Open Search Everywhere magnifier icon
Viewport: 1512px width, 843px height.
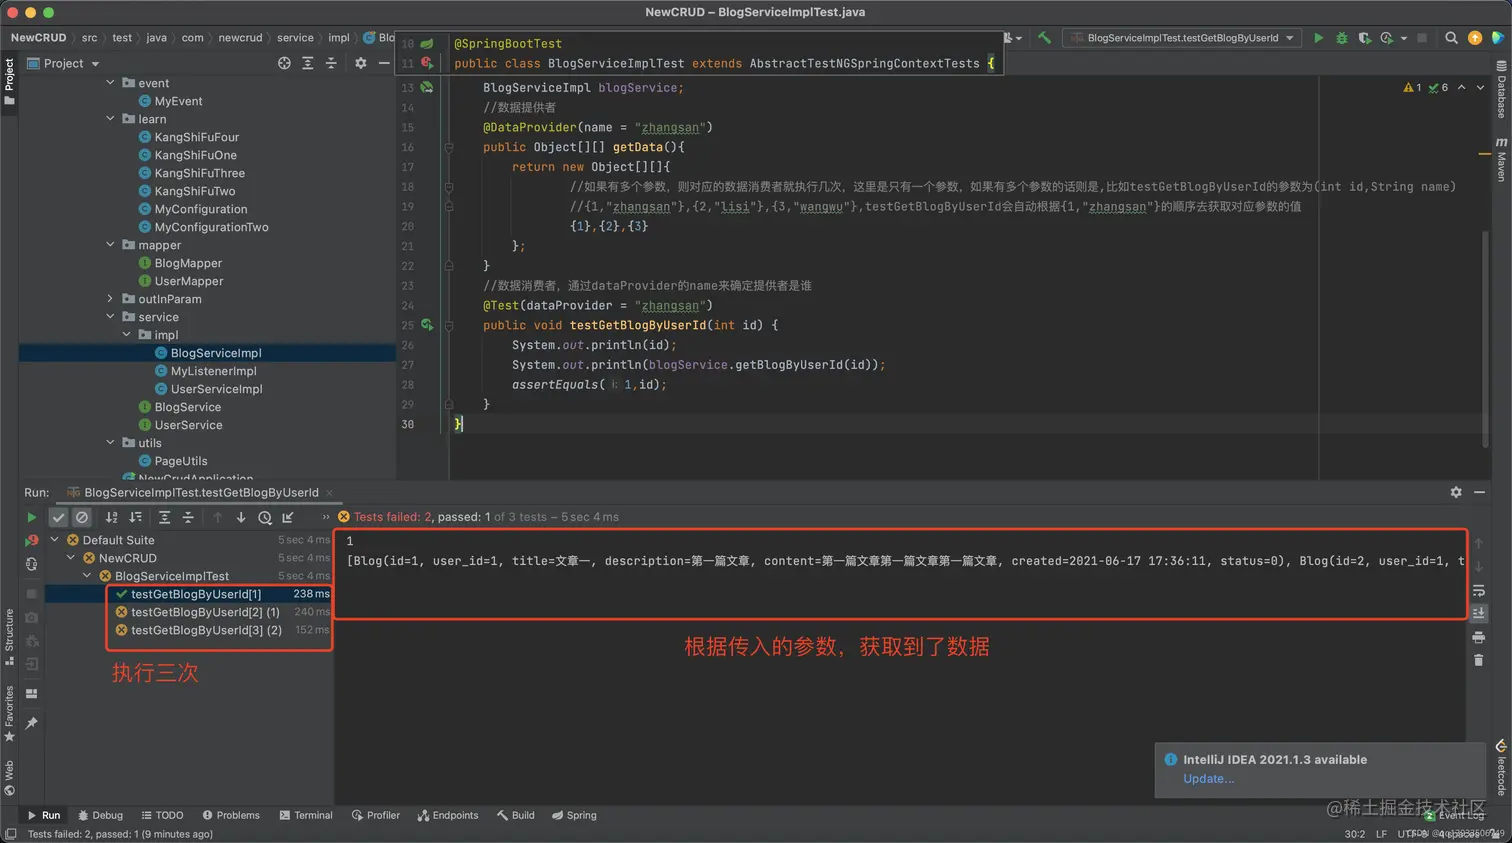(x=1451, y=38)
